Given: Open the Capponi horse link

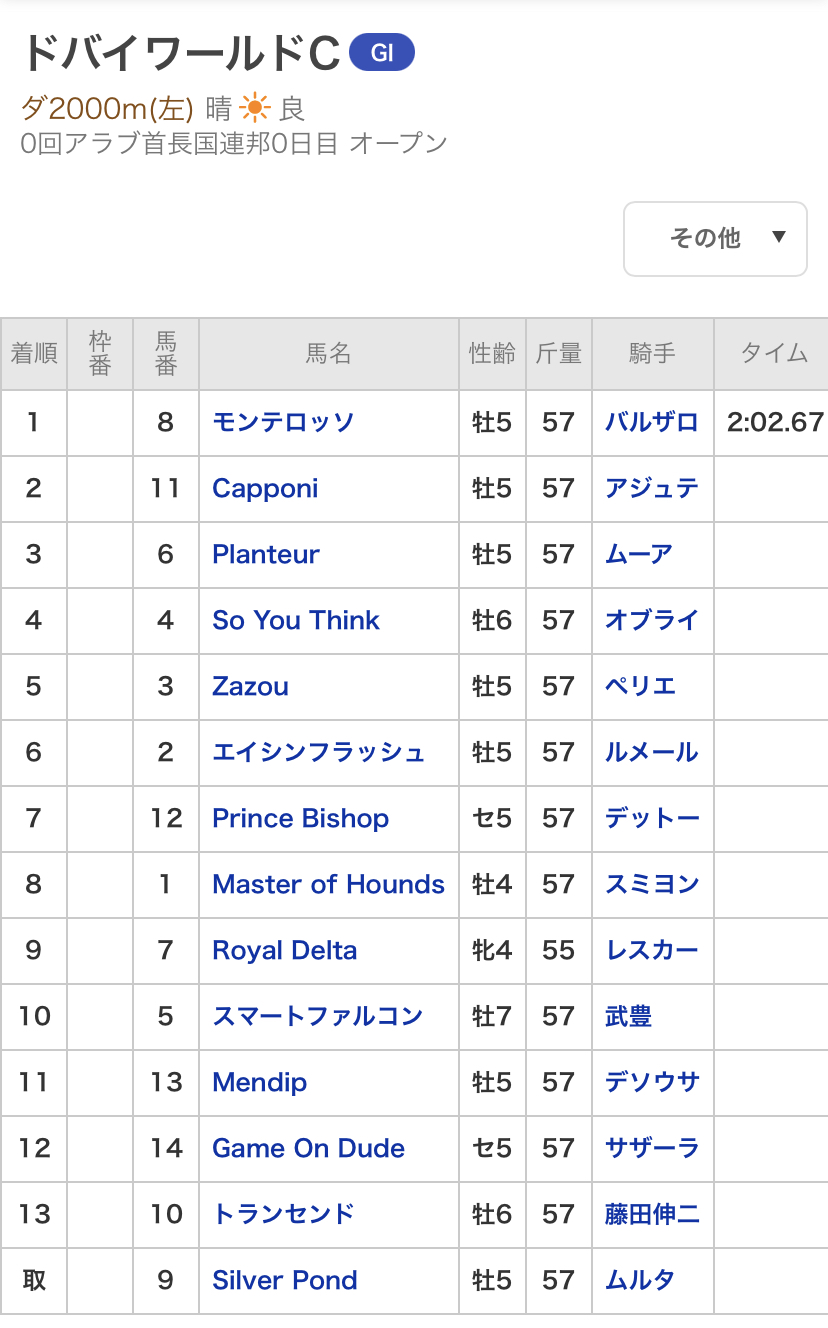Looking at the screenshot, I should [x=265, y=488].
